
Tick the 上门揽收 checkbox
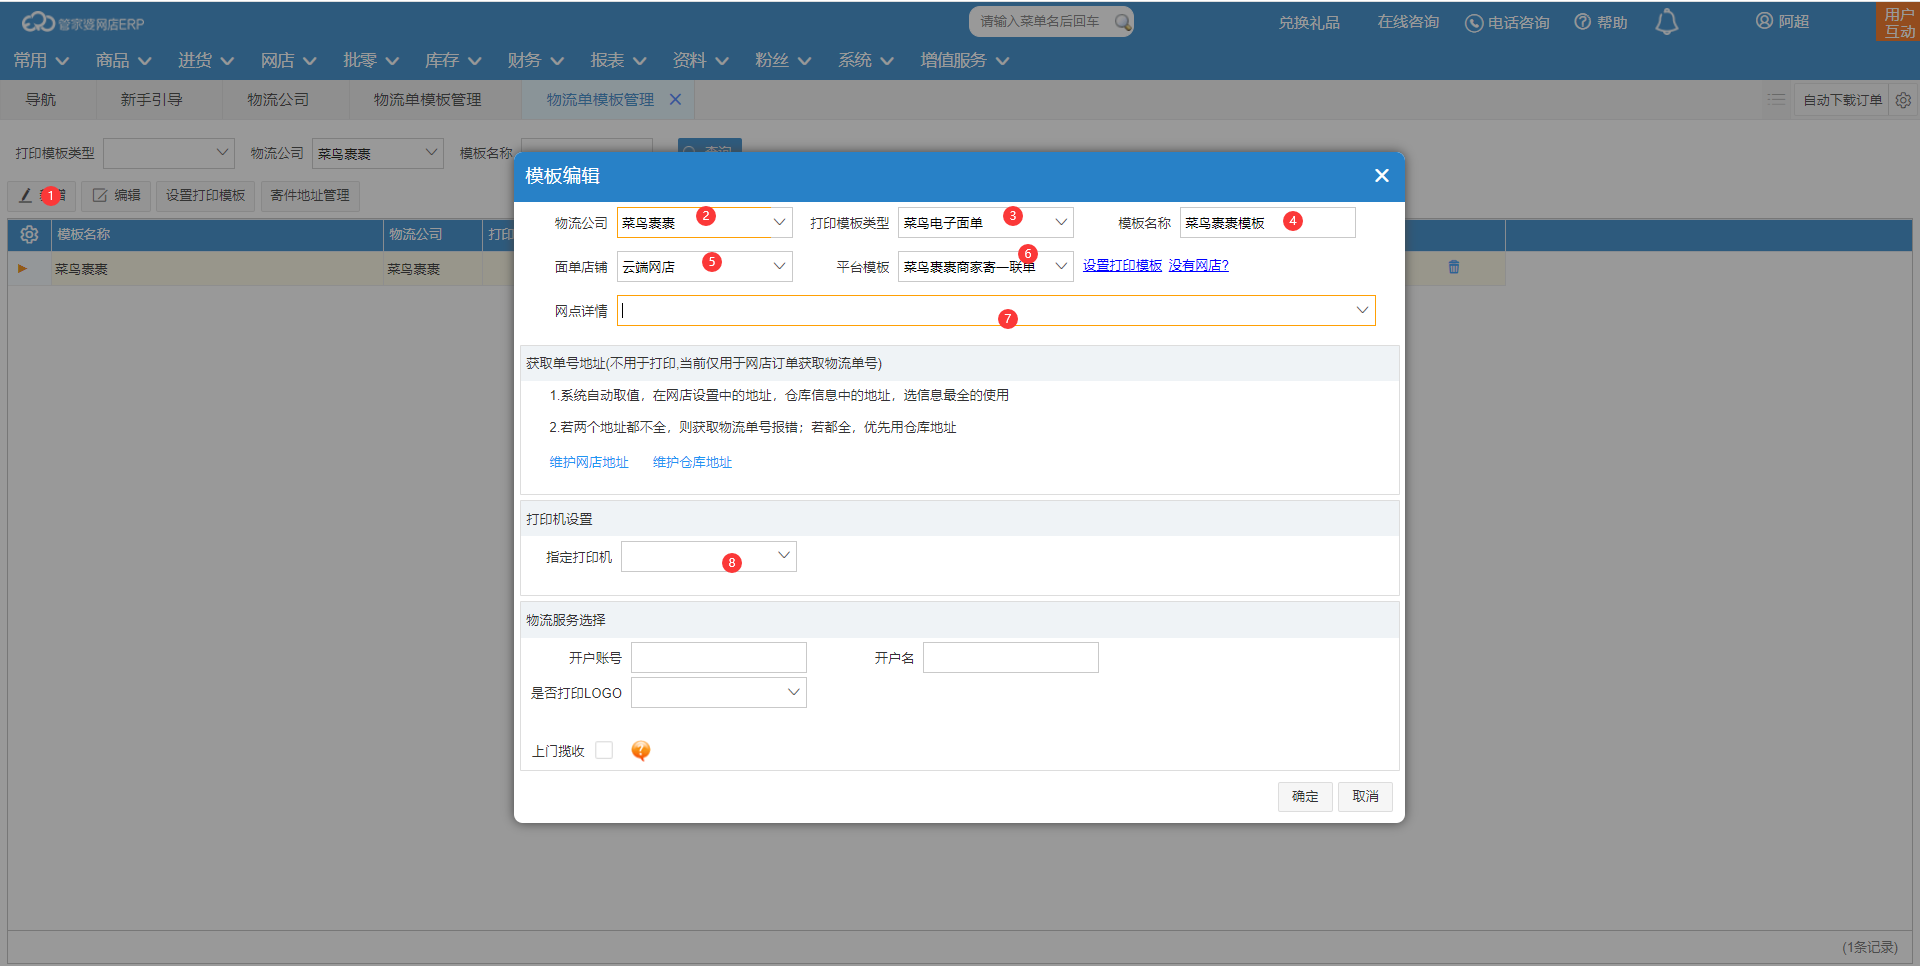(604, 750)
